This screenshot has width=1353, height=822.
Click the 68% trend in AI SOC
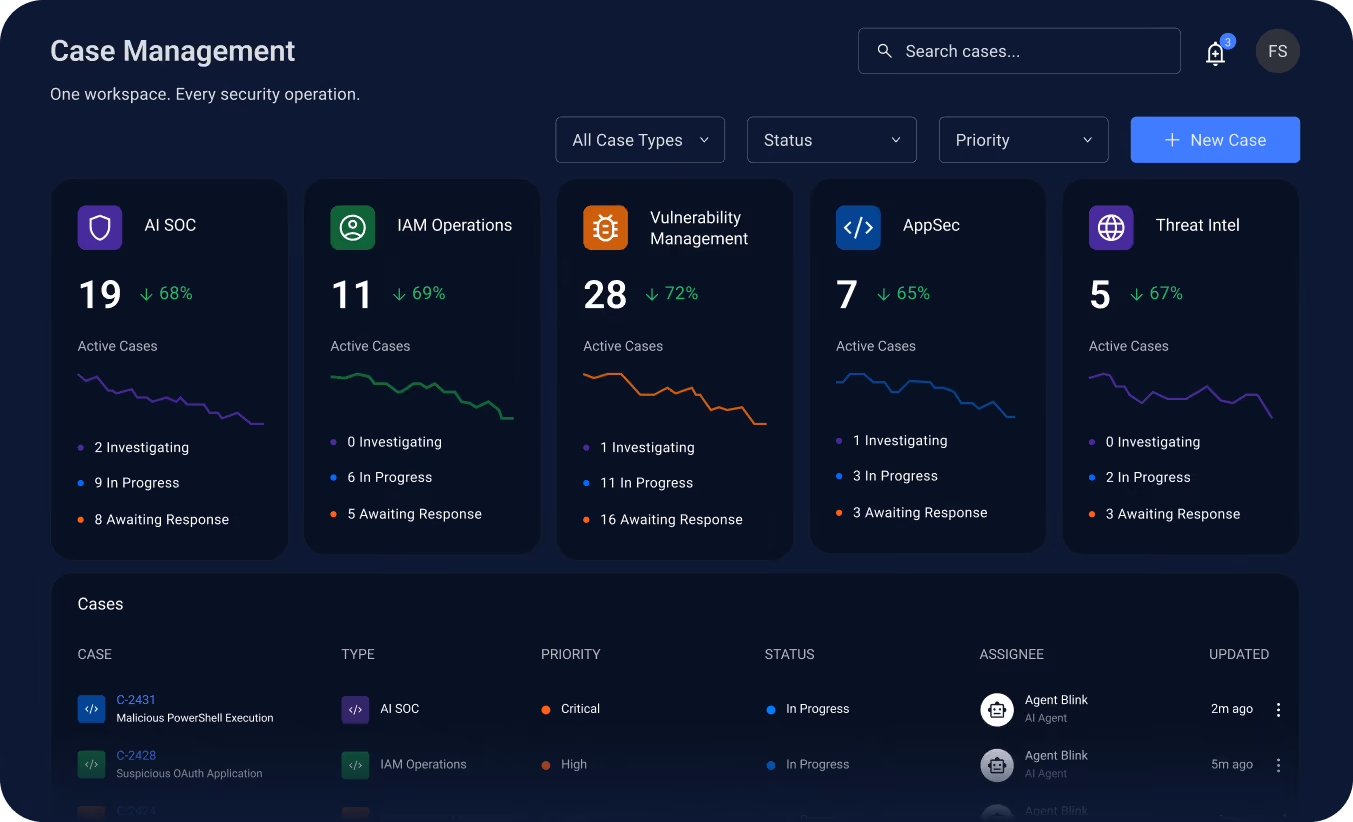(166, 294)
